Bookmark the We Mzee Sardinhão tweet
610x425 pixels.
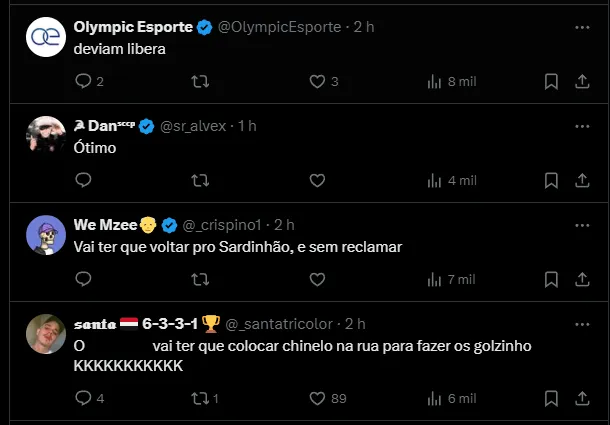coord(551,279)
